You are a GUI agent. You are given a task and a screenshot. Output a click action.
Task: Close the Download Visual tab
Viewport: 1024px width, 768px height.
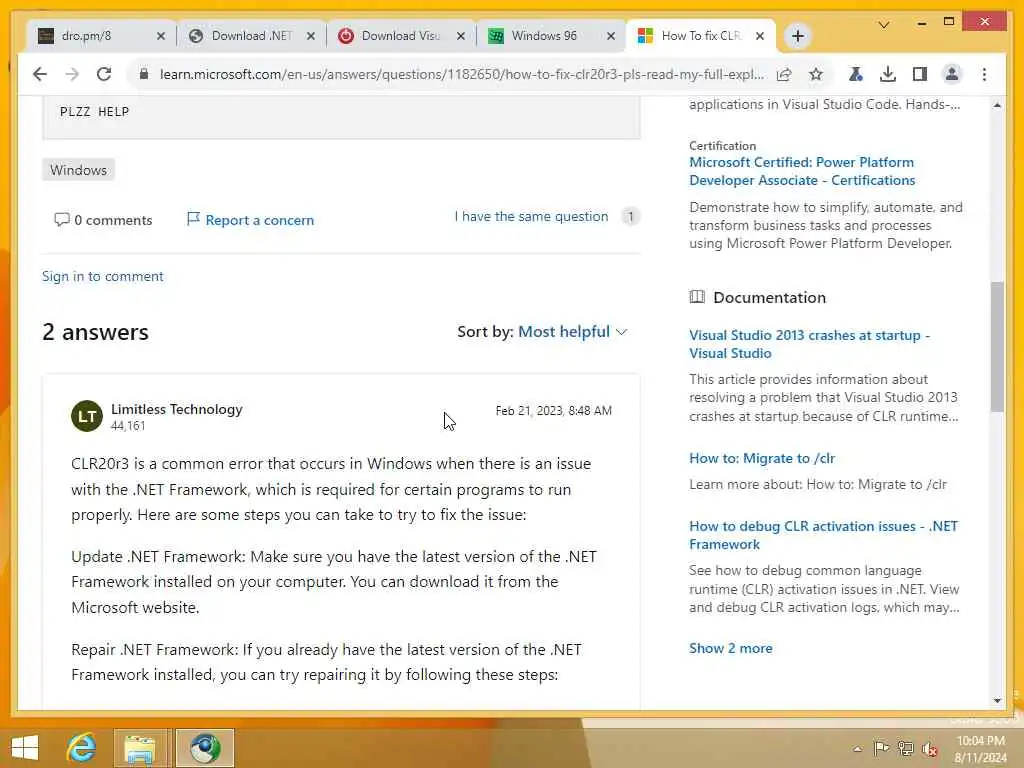pos(461,37)
